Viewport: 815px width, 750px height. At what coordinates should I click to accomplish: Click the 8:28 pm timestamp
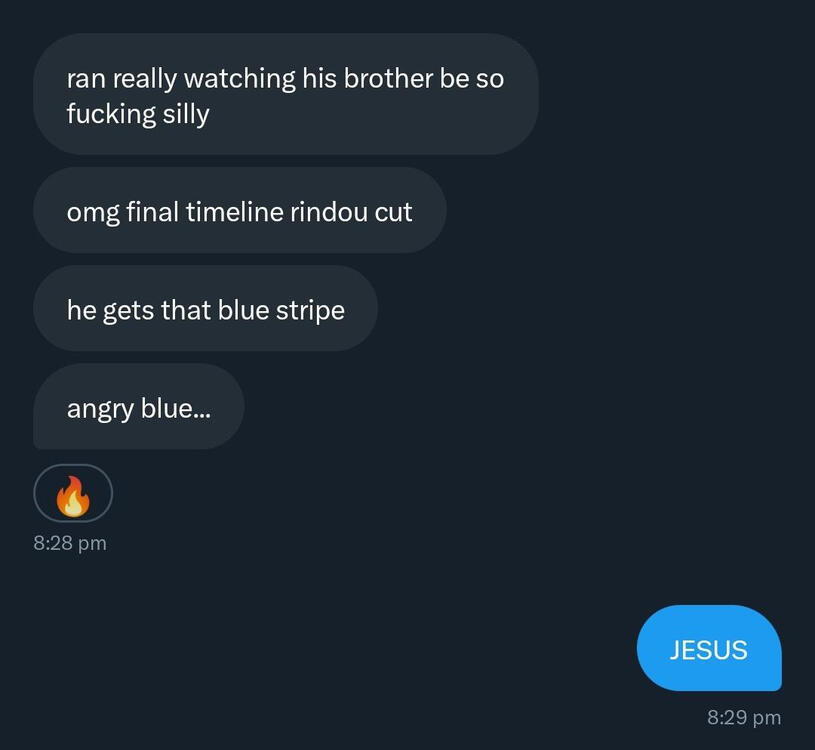(70, 543)
